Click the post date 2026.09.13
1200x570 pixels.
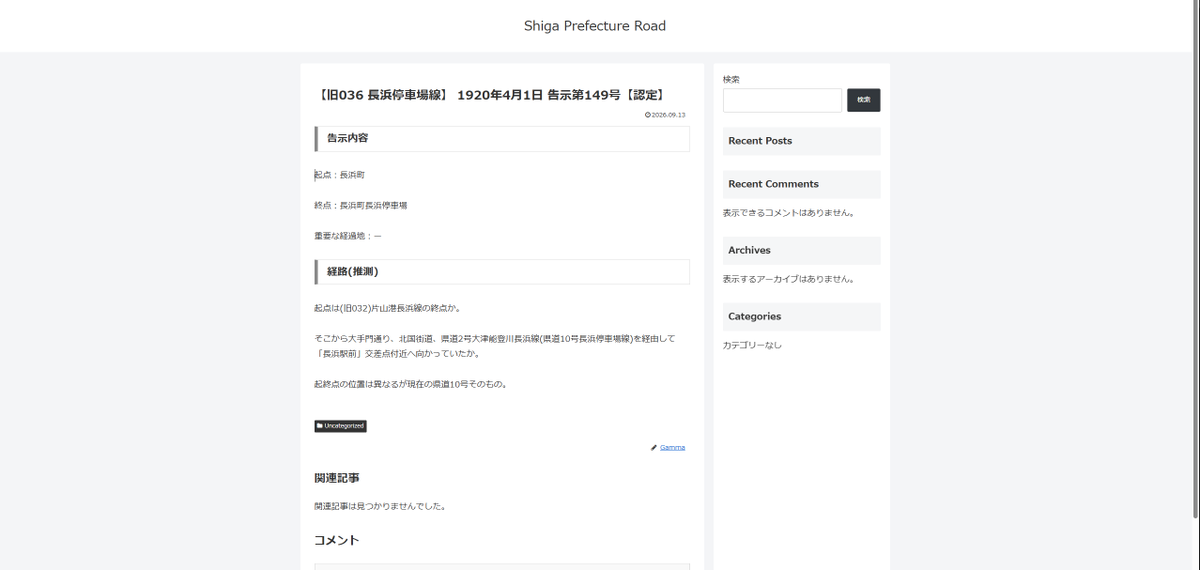tap(669, 115)
